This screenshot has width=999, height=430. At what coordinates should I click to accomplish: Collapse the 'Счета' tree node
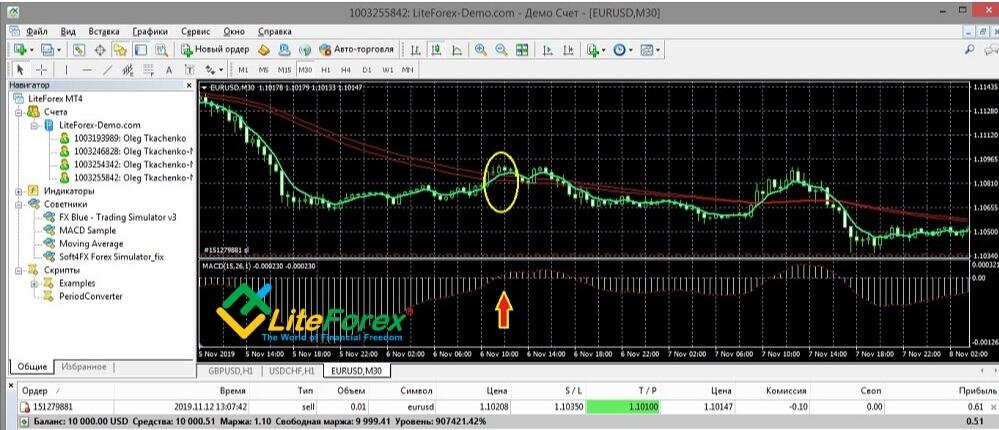[20, 112]
